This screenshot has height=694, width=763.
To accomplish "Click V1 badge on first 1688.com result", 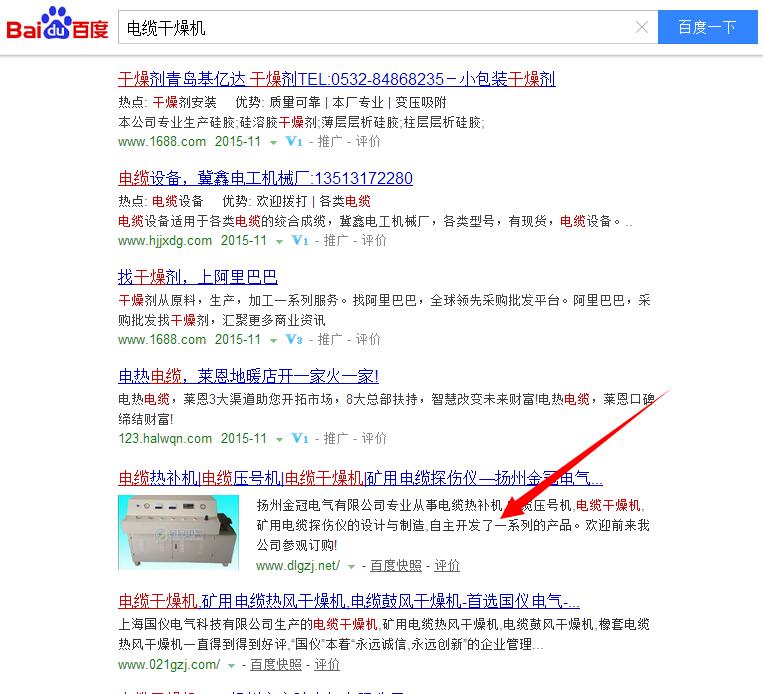I will pyautogui.click(x=294, y=142).
